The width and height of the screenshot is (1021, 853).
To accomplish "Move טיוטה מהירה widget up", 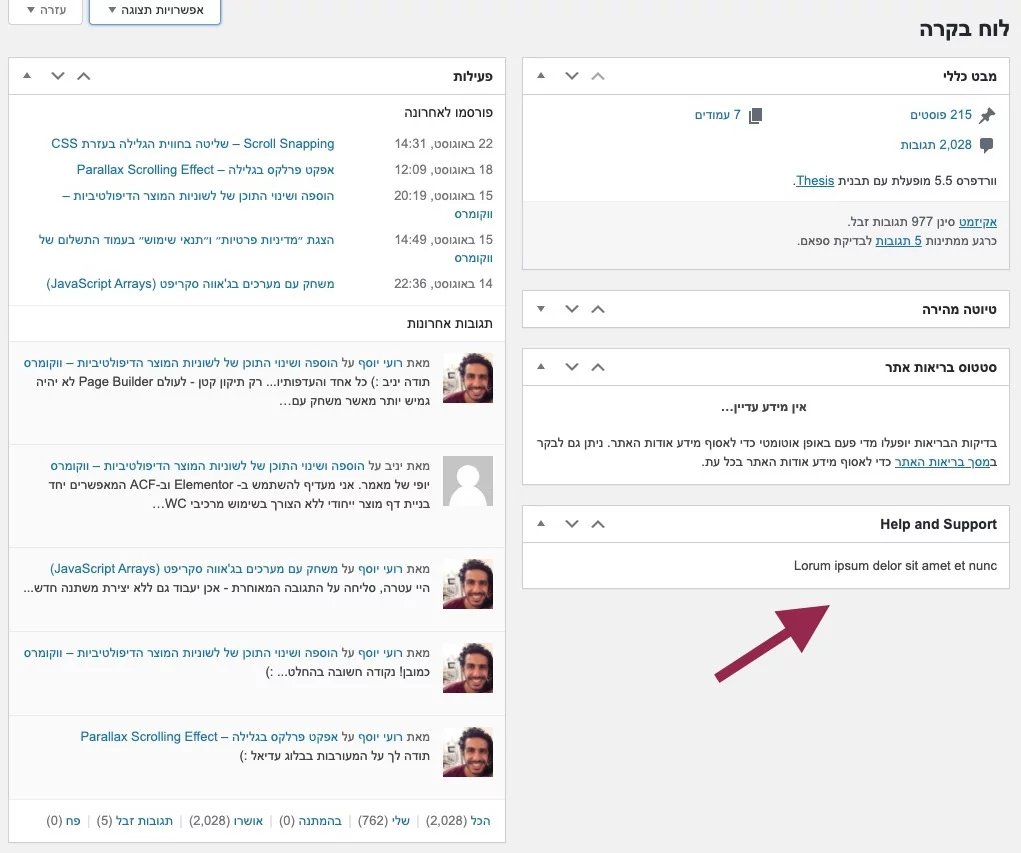I will [598, 309].
